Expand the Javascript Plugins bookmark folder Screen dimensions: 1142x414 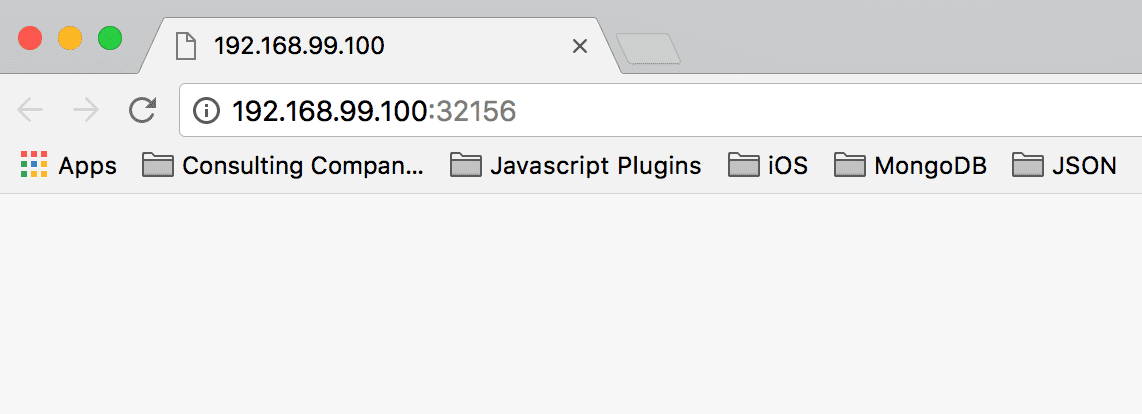pos(575,165)
